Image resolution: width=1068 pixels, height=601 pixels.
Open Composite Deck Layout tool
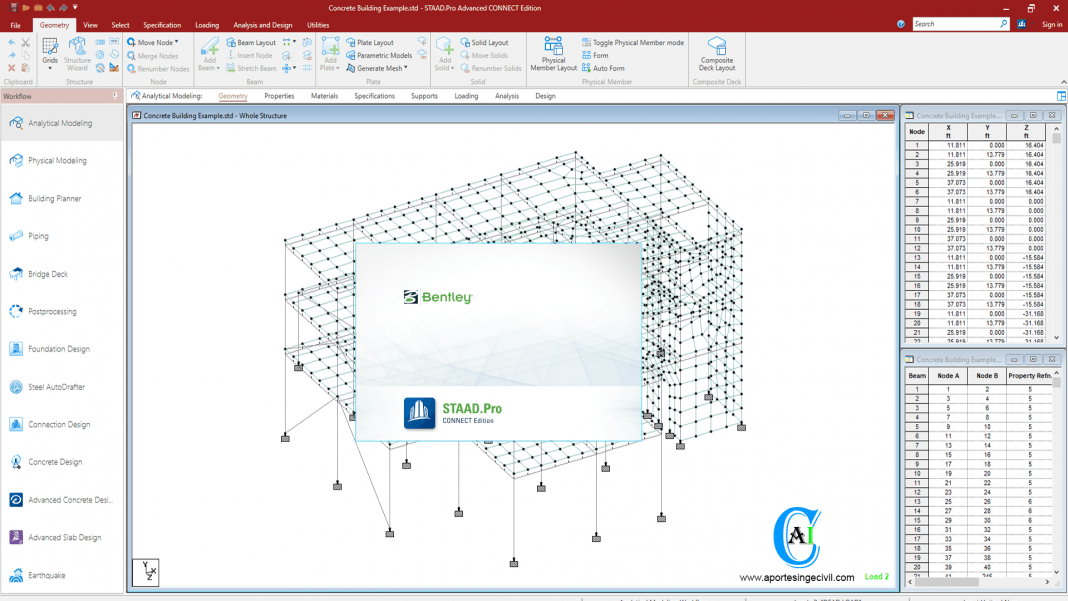[x=716, y=54]
